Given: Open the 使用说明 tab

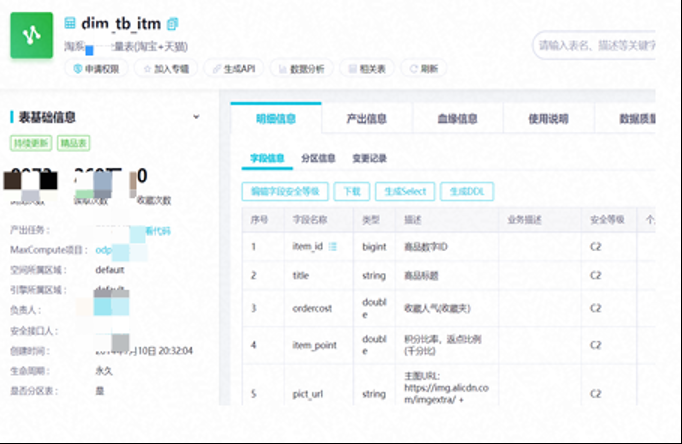Looking at the screenshot, I should click(x=548, y=118).
